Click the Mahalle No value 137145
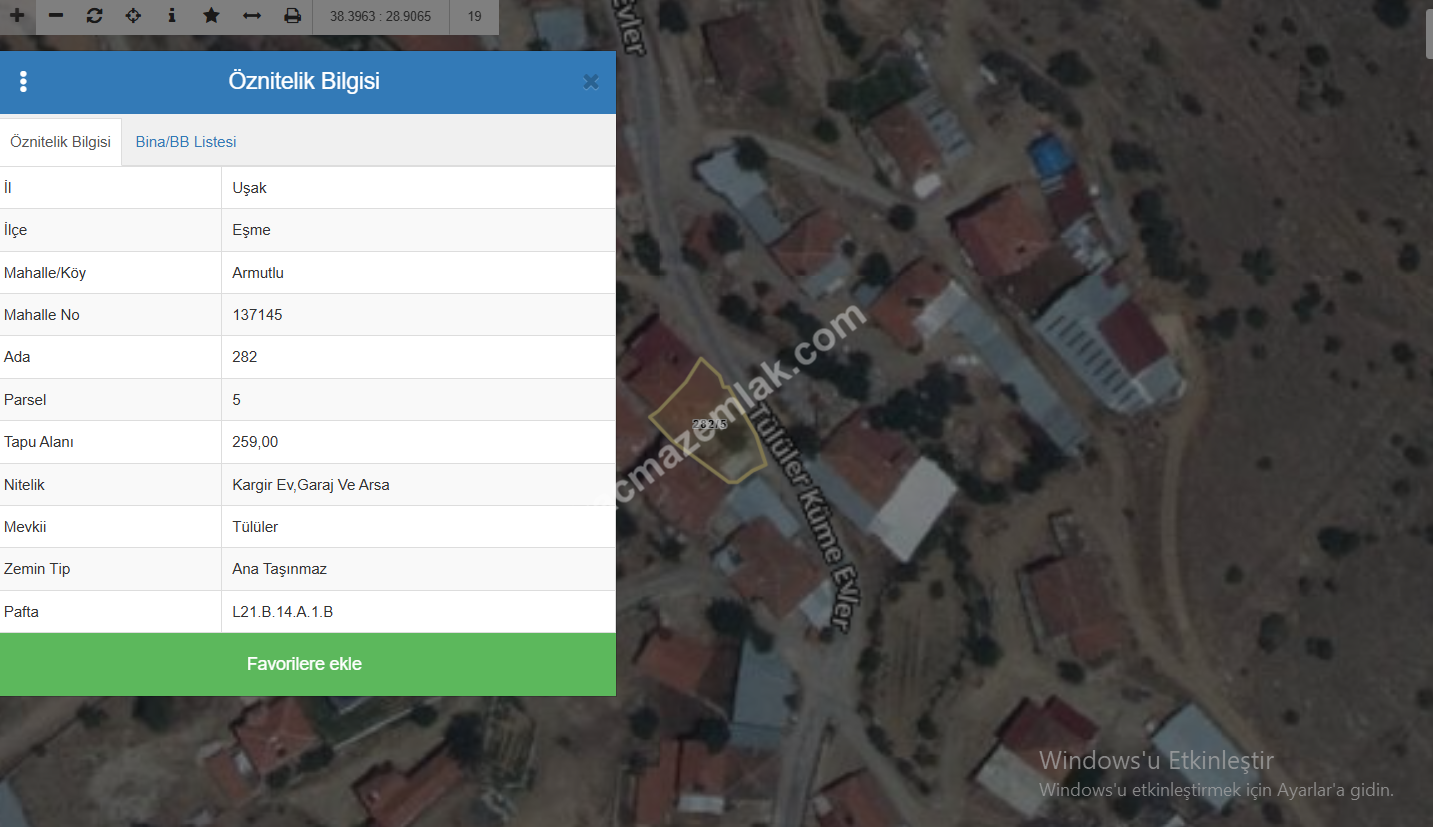 (x=257, y=315)
